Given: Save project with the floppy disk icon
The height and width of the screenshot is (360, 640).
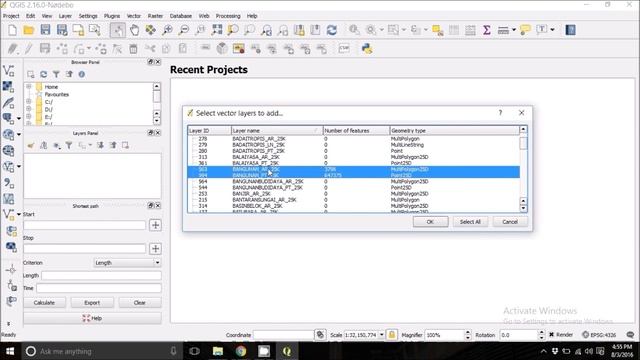Looking at the screenshot, I should tap(45, 30).
